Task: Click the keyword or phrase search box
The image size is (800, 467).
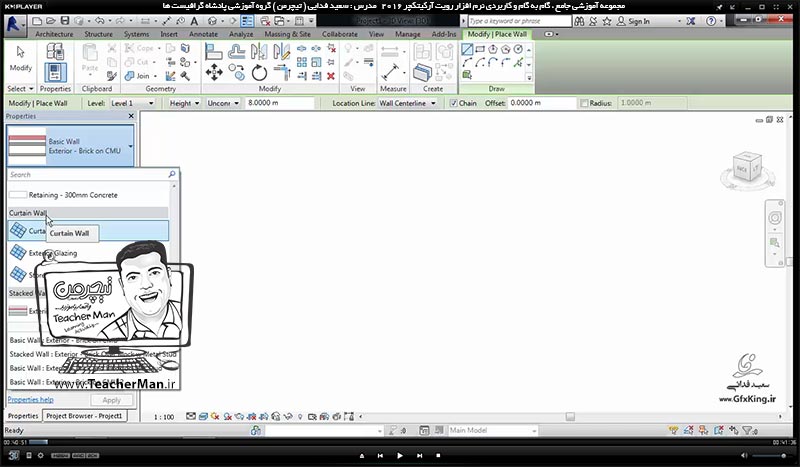Action: tap(519, 21)
